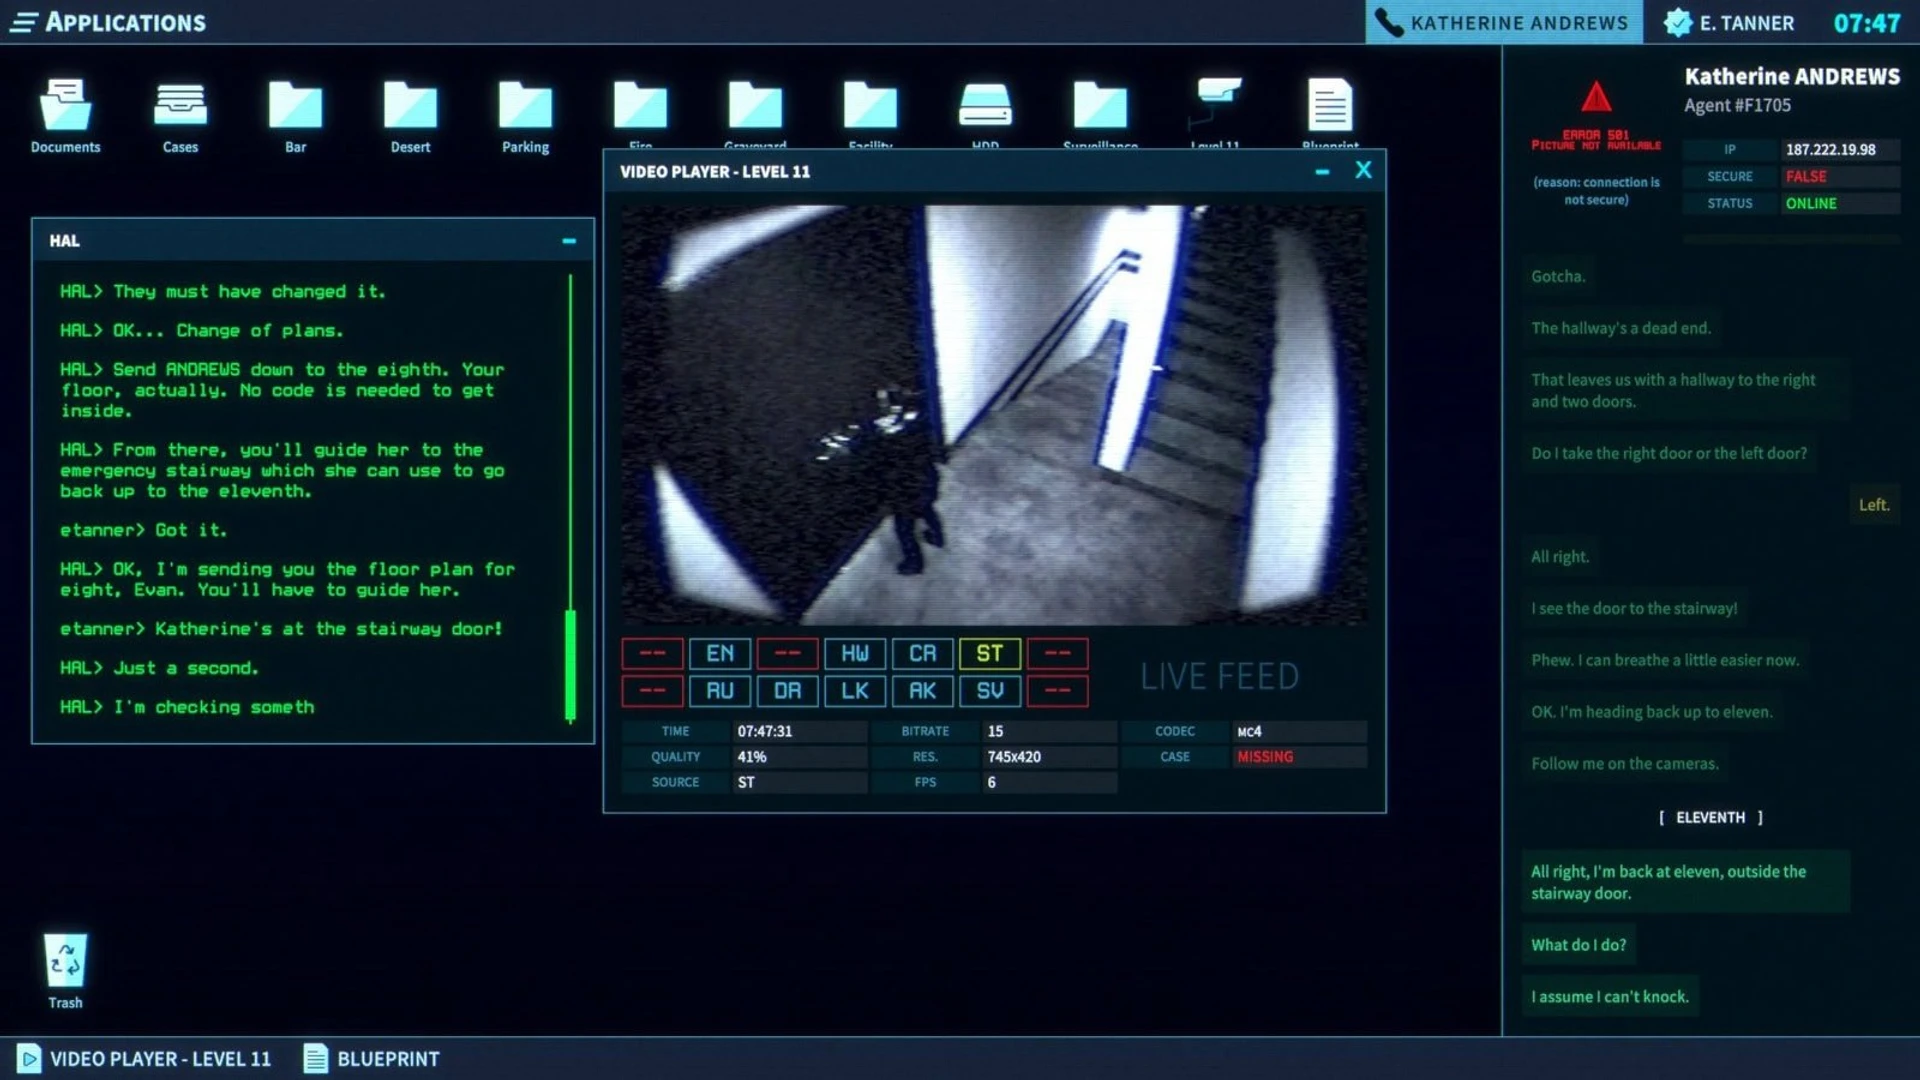1920x1080 pixels.
Task: Switch to Video Player - Level 11 taskbar item
Action: coord(145,1059)
